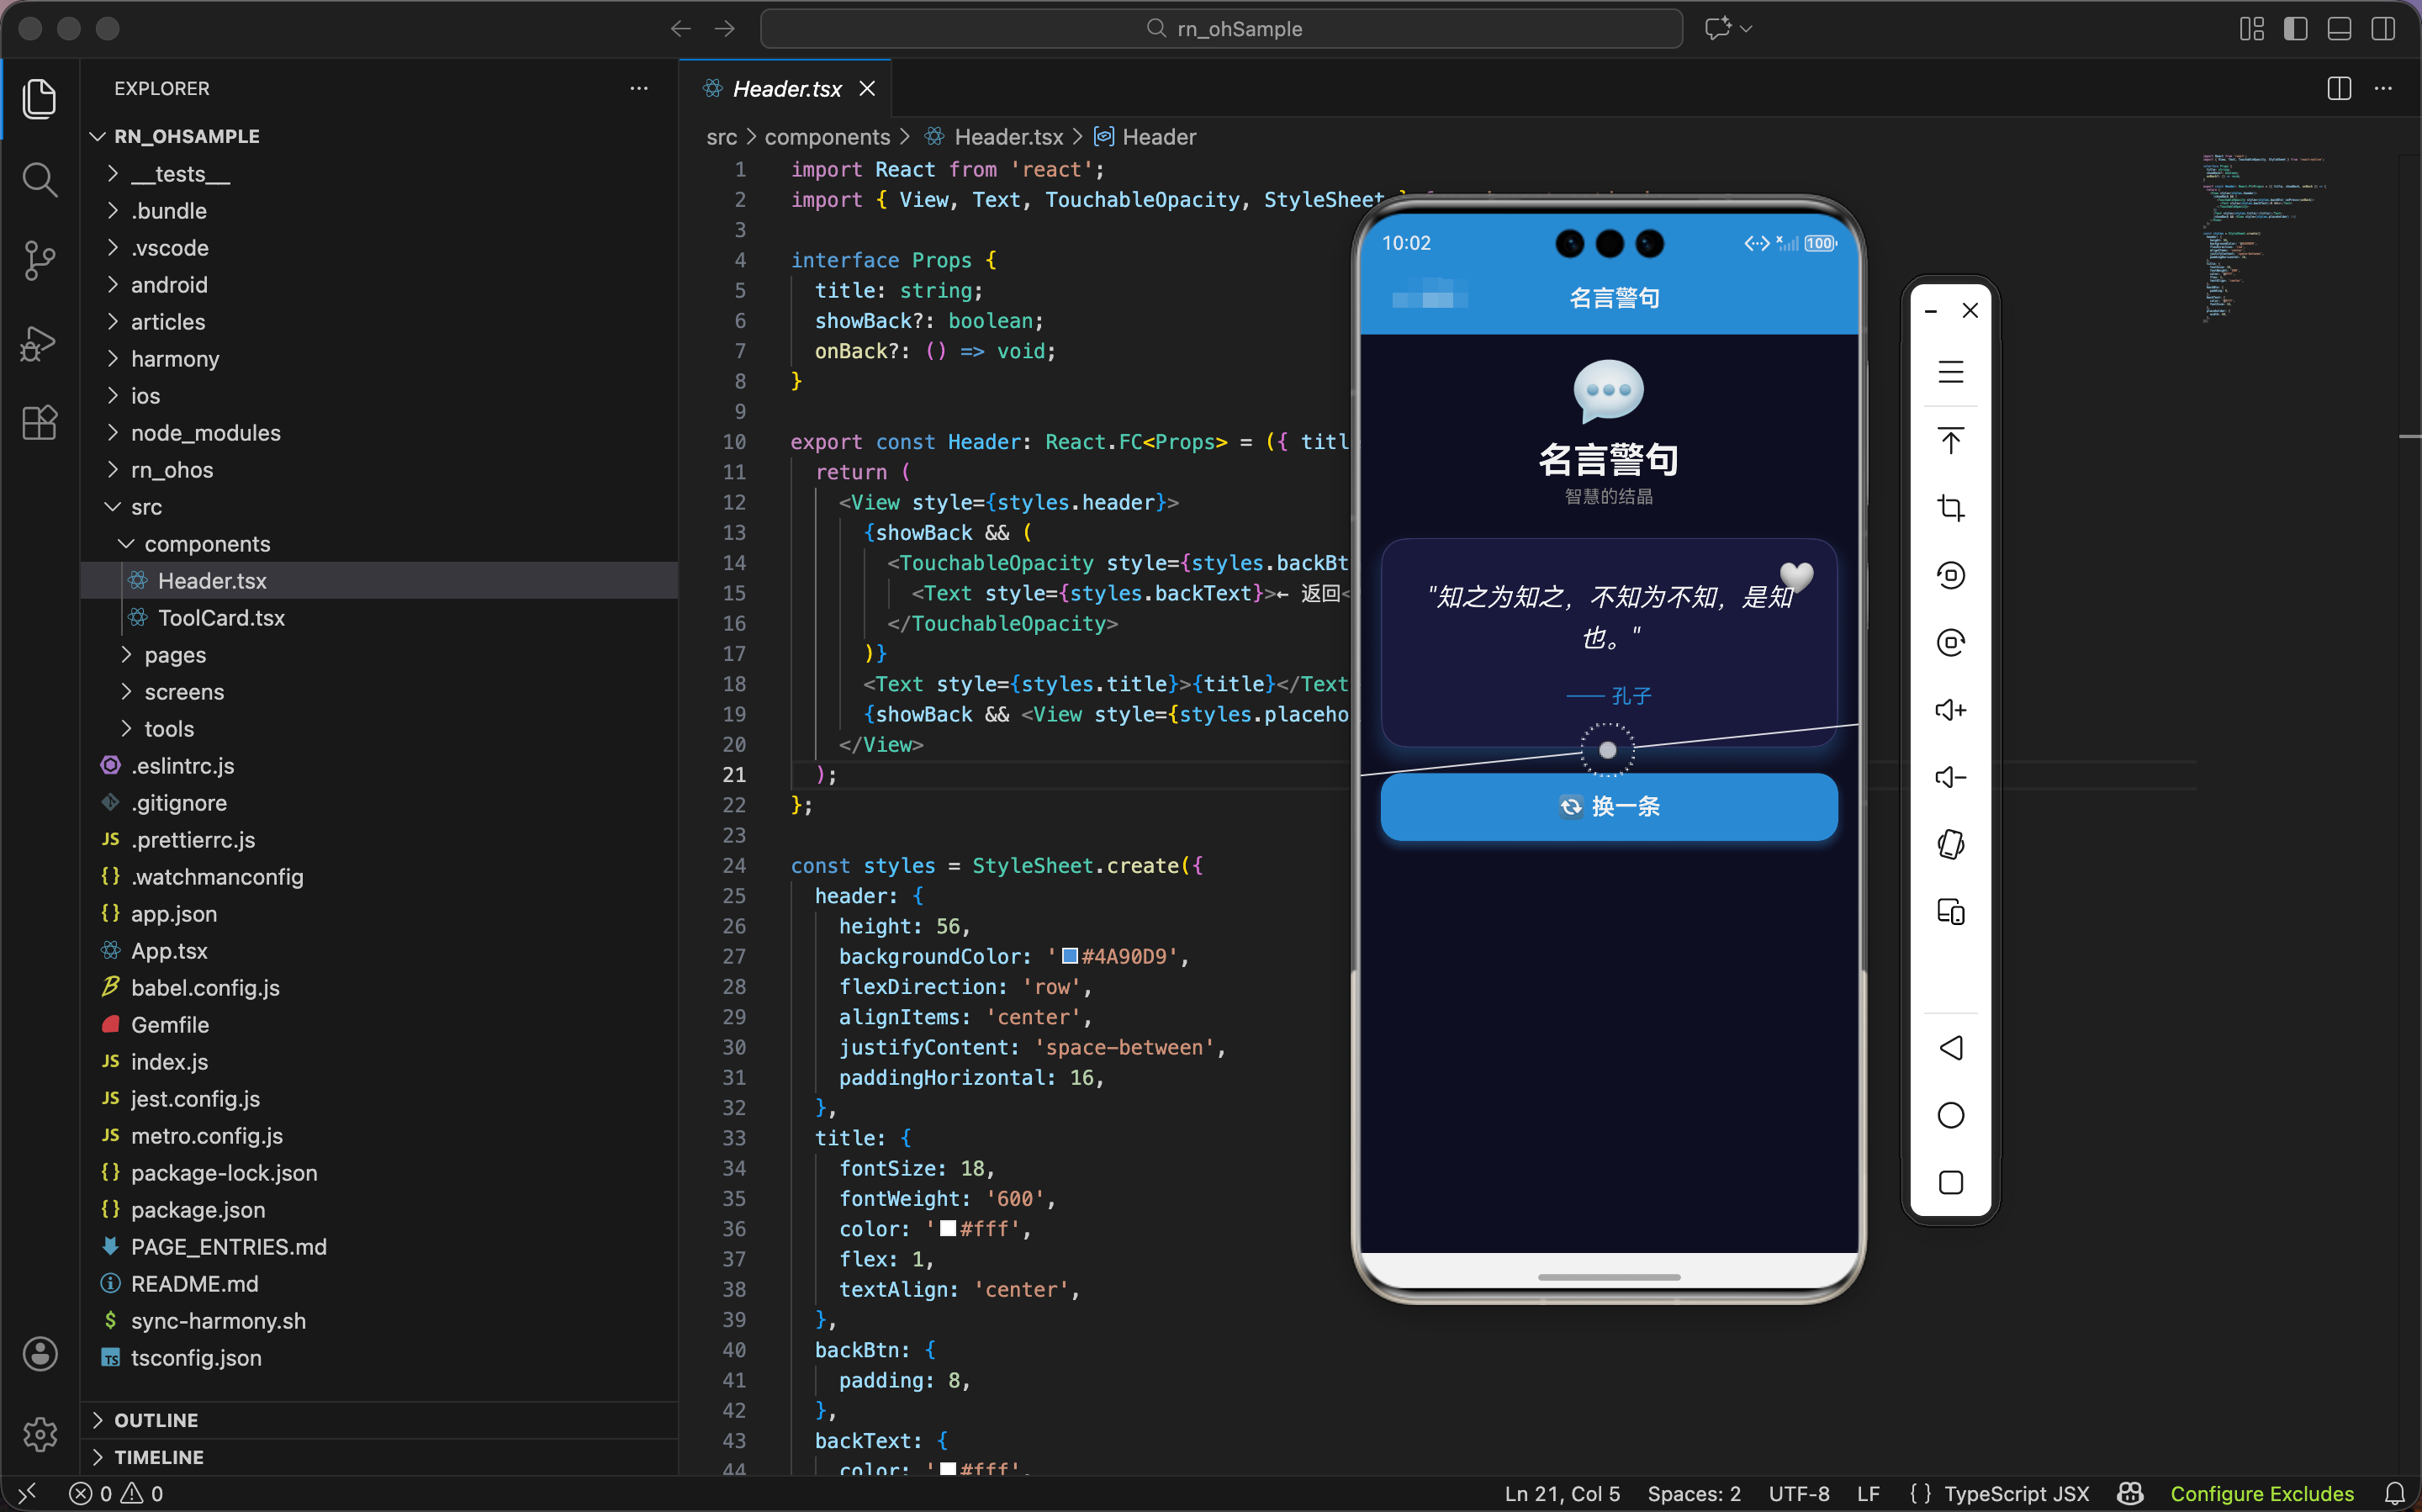Toggle the primary side bar visibility

click(2295, 29)
